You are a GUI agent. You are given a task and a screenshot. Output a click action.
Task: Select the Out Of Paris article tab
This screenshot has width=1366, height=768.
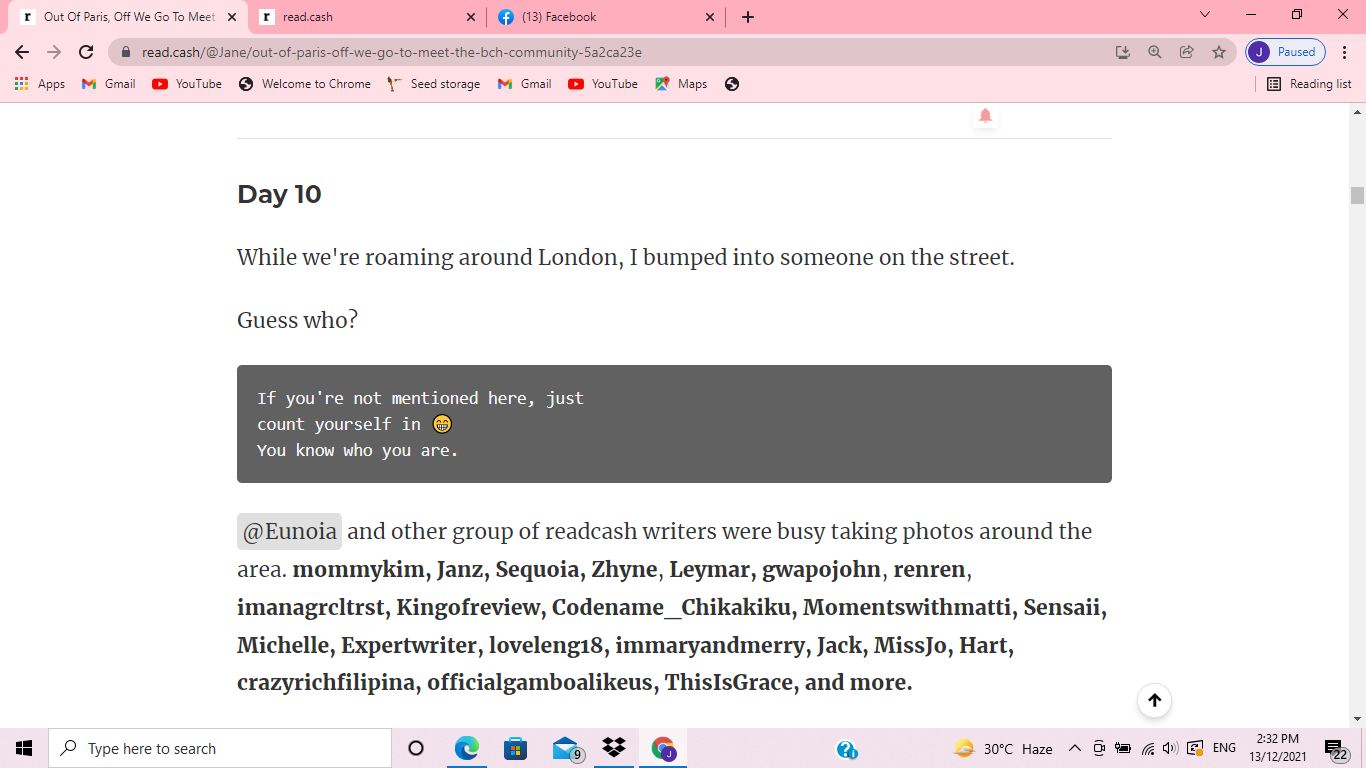[130, 17]
